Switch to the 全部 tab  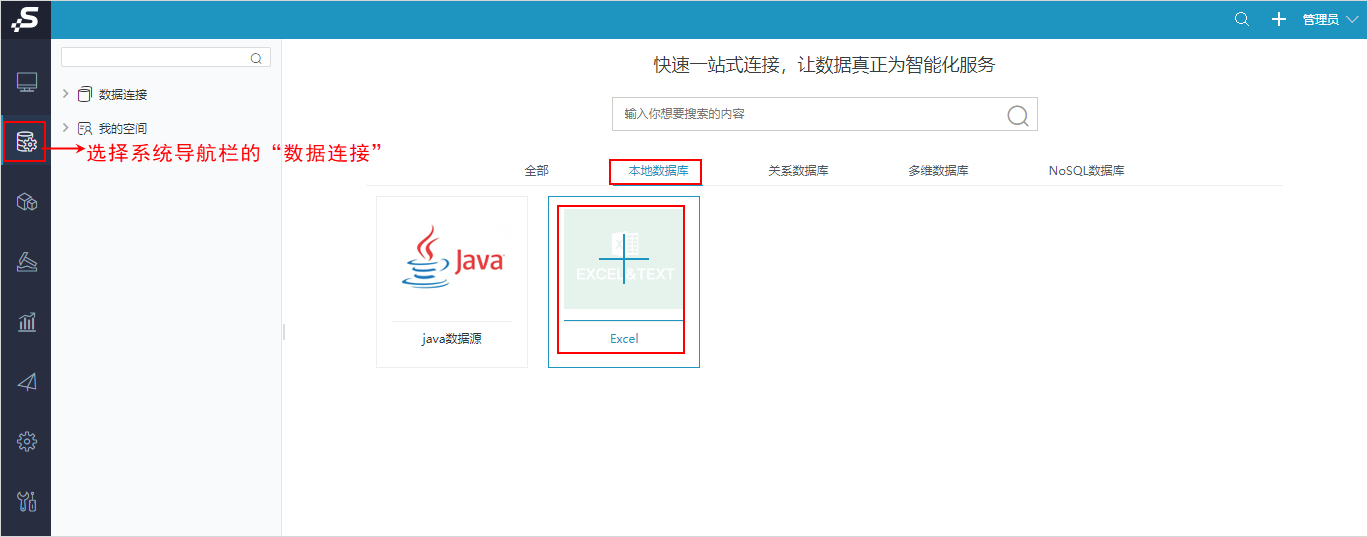click(x=537, y=171)
